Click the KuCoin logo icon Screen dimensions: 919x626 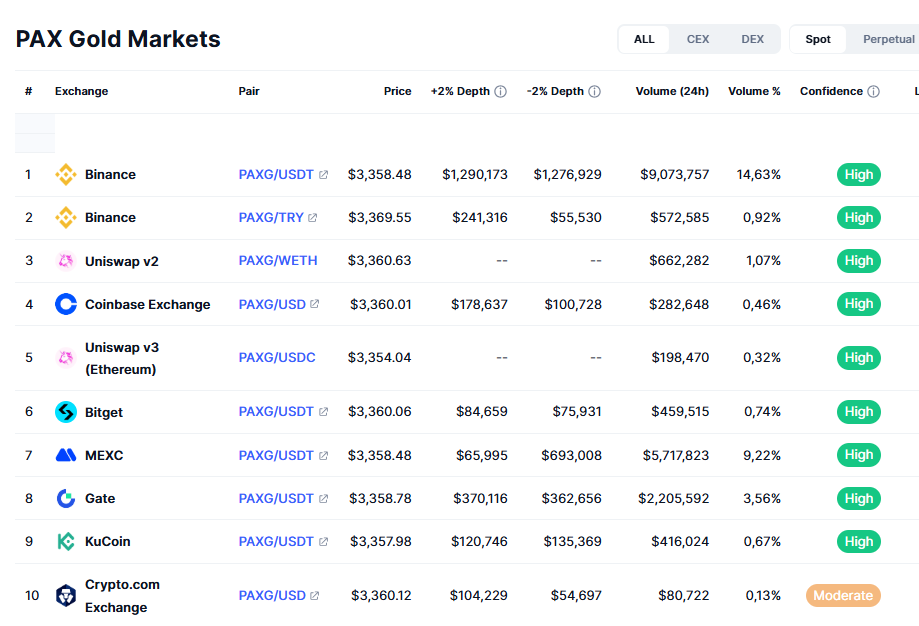(x=66, y=541)
